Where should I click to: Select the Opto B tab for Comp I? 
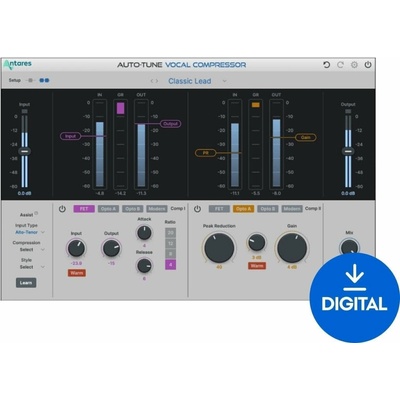click(x=133, y=209)
